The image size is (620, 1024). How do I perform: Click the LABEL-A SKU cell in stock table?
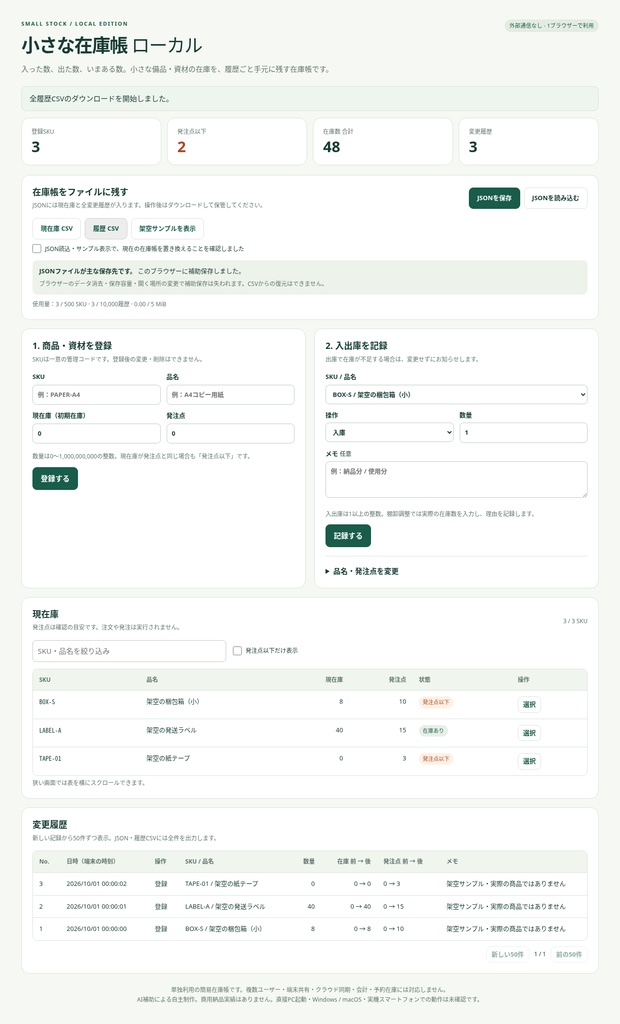pyautogui.click(x=50, y=730)
